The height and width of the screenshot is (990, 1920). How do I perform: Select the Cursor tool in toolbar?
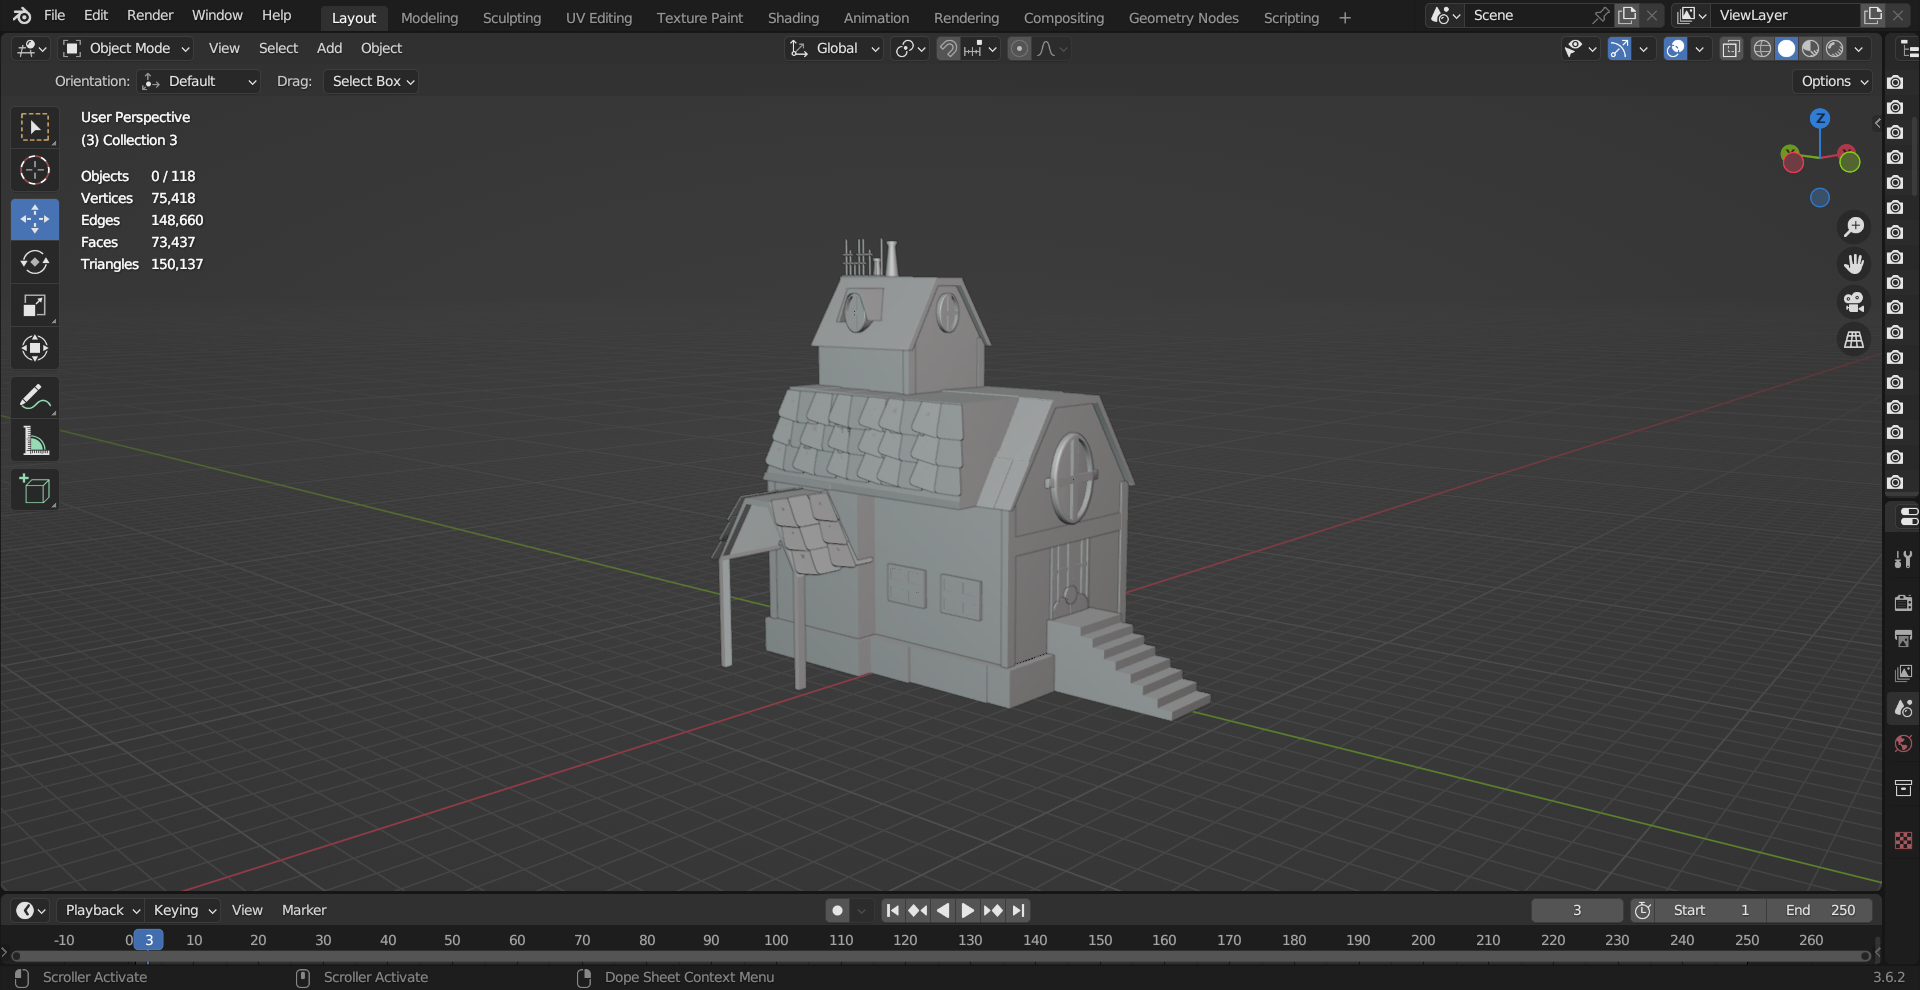[x=35, y=171]
